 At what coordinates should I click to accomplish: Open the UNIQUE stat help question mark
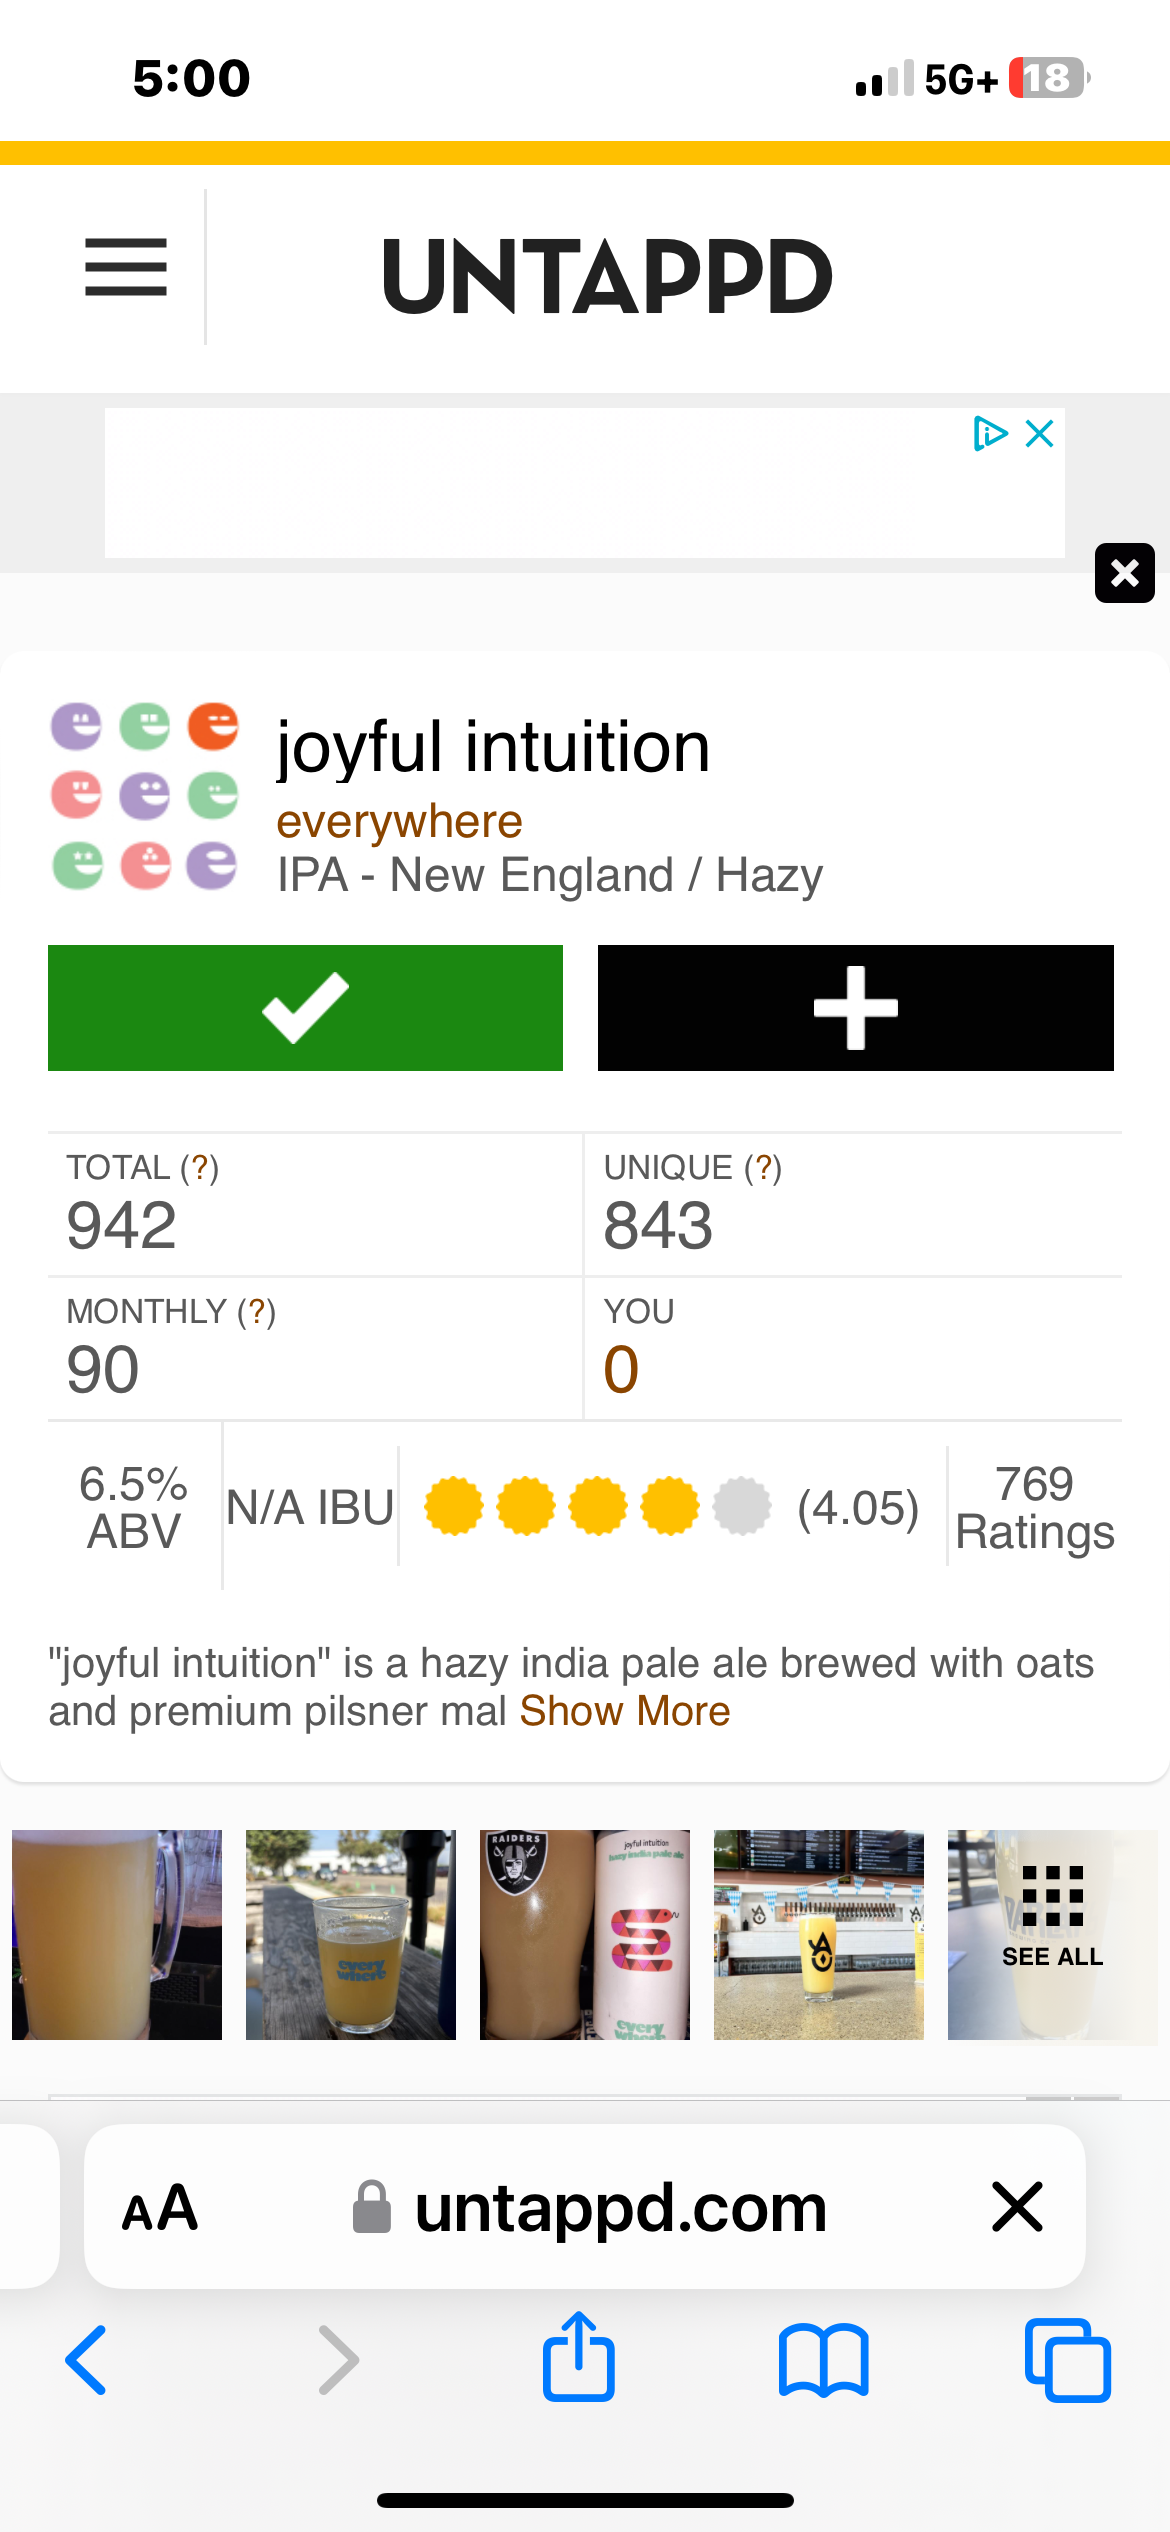point(763,1167)
